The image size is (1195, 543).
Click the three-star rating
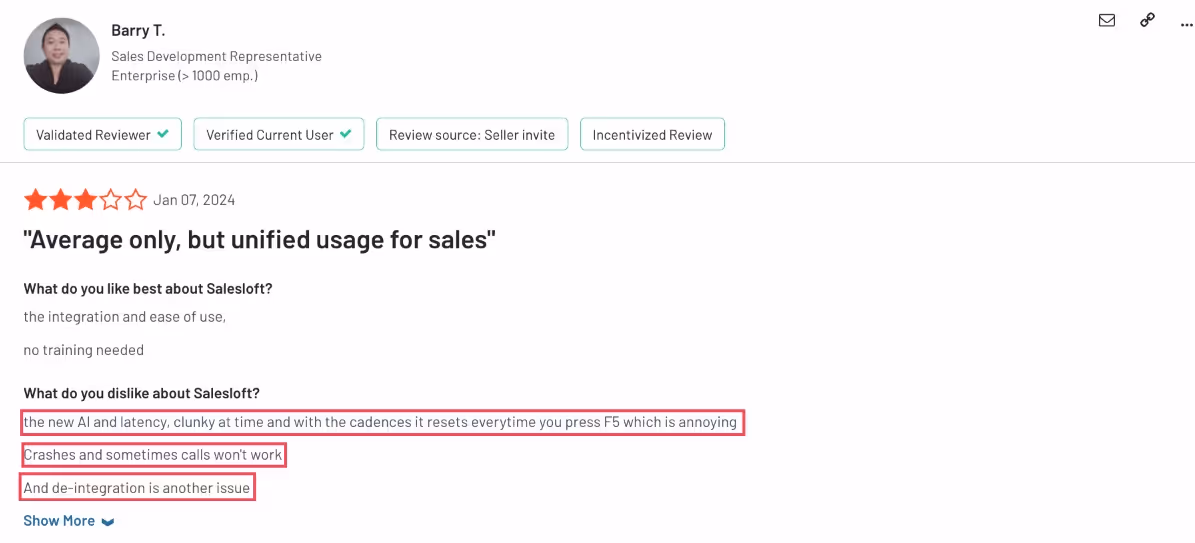coord(85,201)
